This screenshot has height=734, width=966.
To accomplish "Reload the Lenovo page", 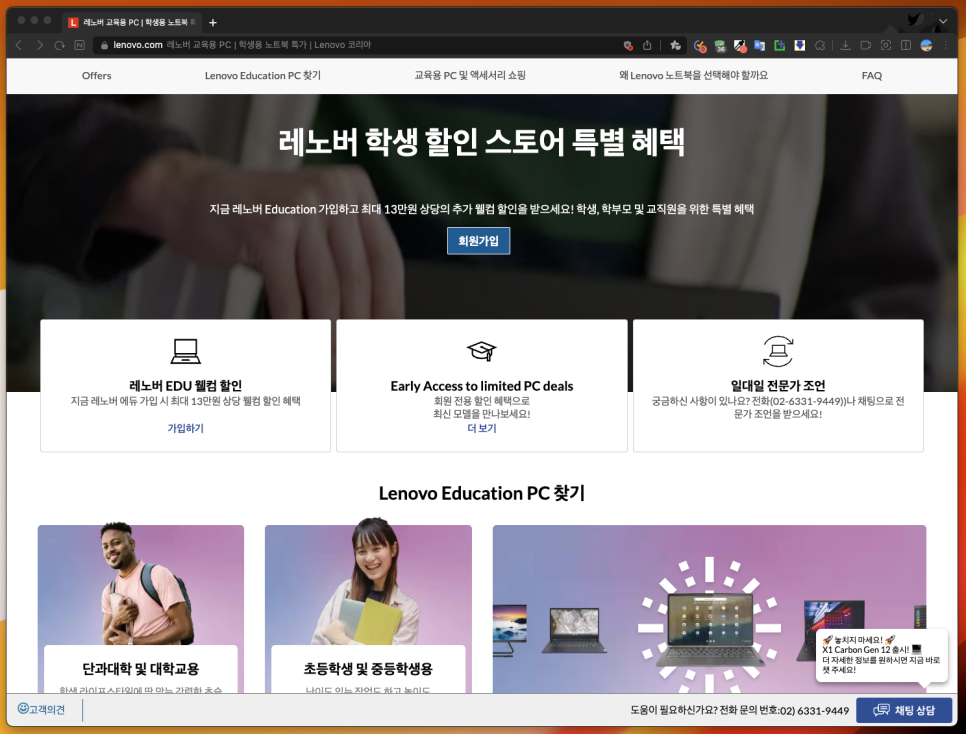I will tap(59, 45).
